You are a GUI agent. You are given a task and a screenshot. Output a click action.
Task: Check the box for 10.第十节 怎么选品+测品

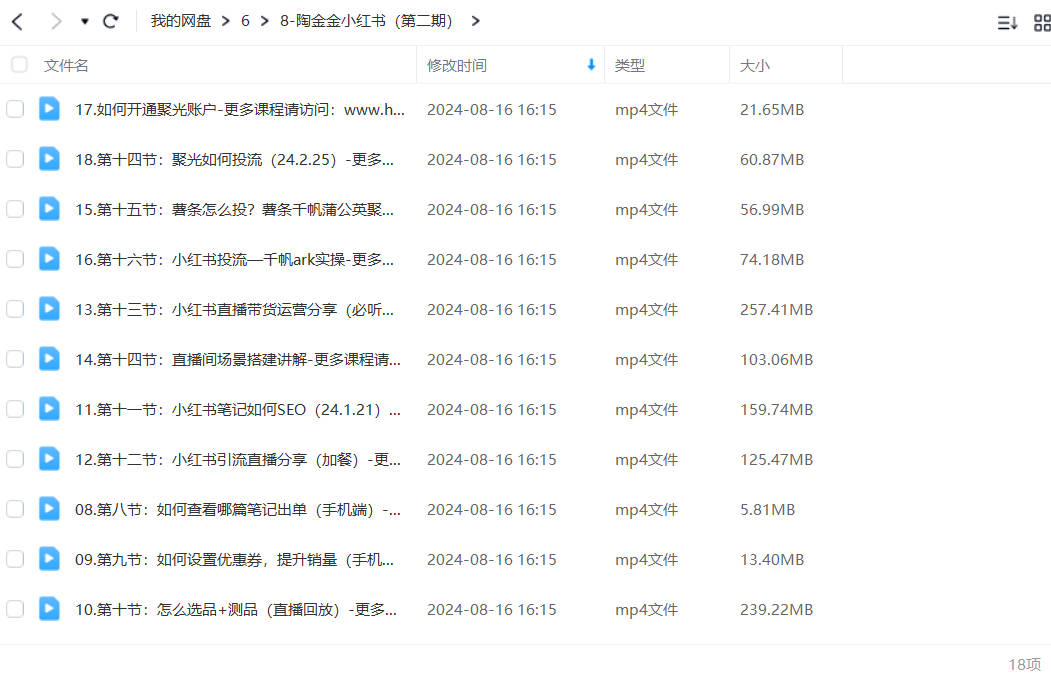click(x=15, y=609)
